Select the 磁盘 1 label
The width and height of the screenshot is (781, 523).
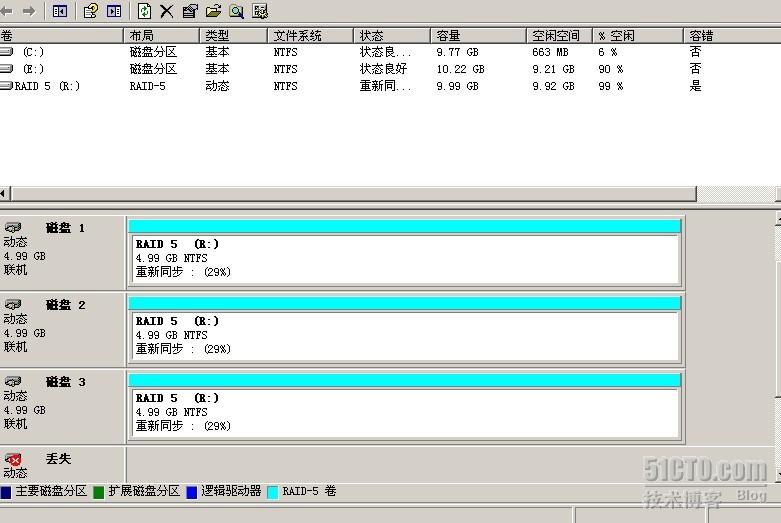(65, 228)
